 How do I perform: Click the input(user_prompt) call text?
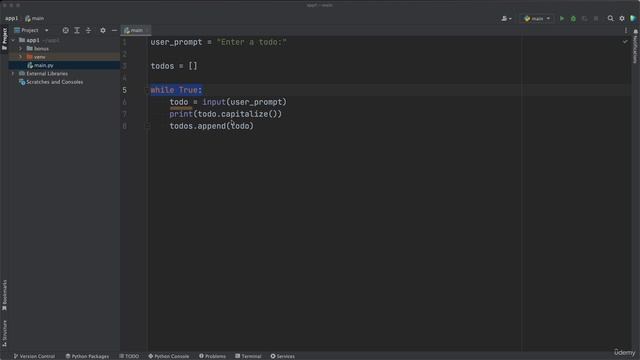(x=244, y=102)
